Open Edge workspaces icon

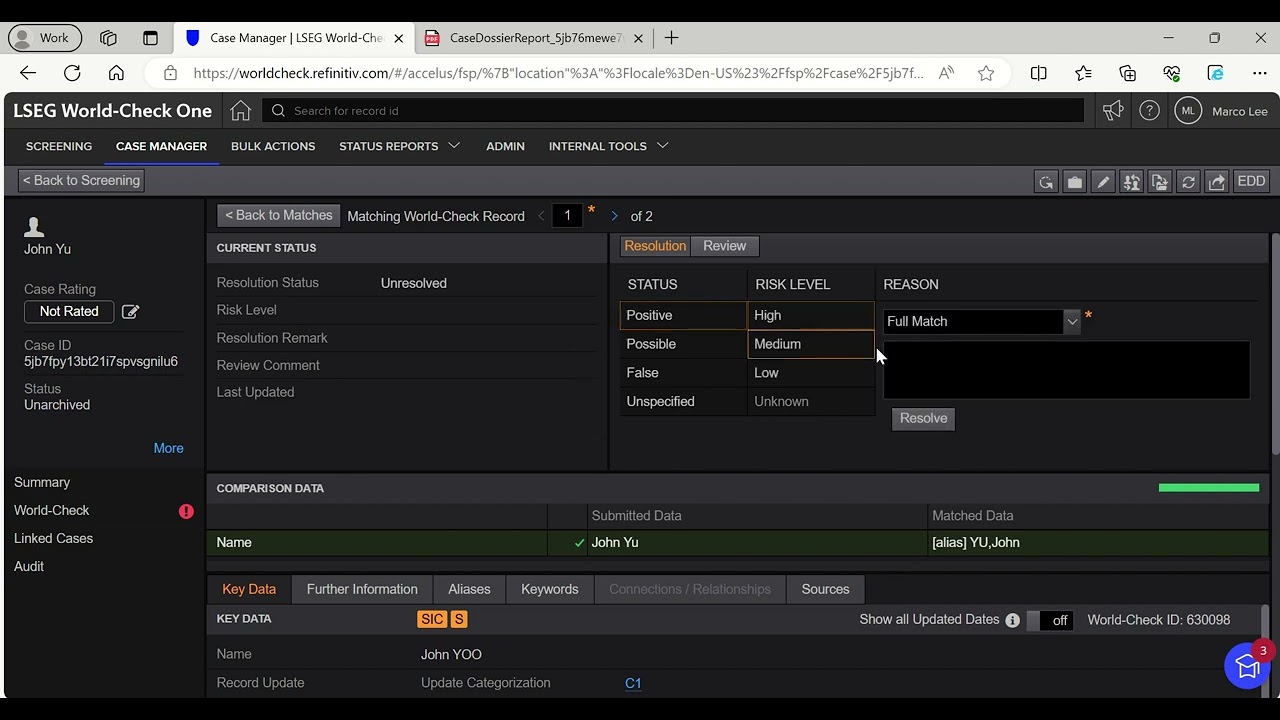pyautogui.click(x=108, y=38)
